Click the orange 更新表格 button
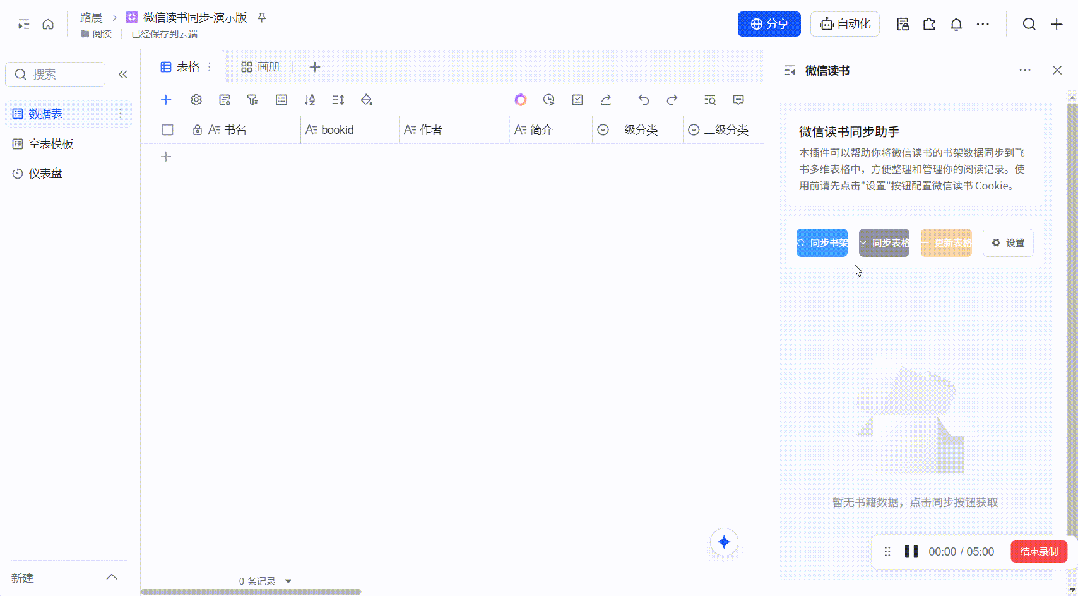The image size is (1078, 596). click(x=946, y=243)
